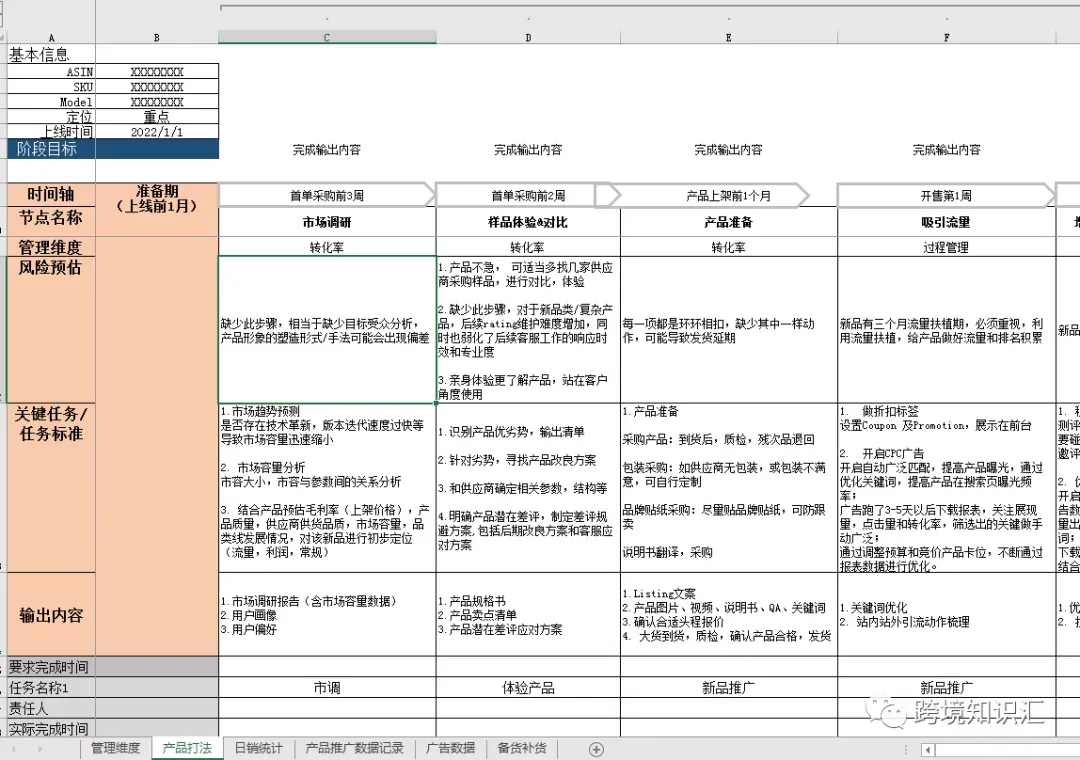Select the 上线时间 date cell 2022/1/1
The image size is (1080, 760).
[x=157, y=132]
